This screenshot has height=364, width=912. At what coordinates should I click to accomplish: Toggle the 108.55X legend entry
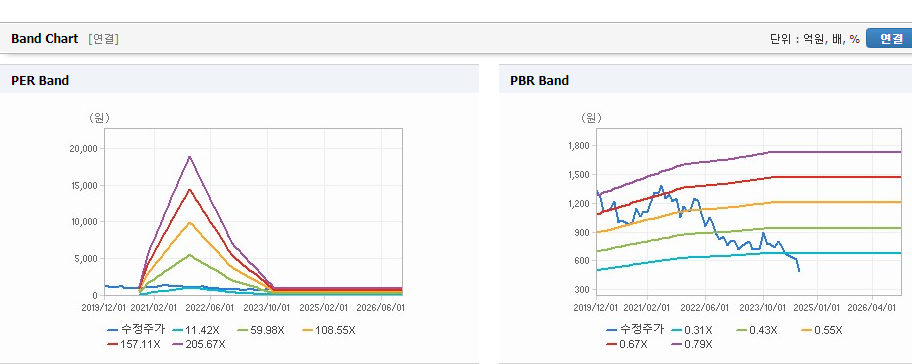[x=329, y=330]
